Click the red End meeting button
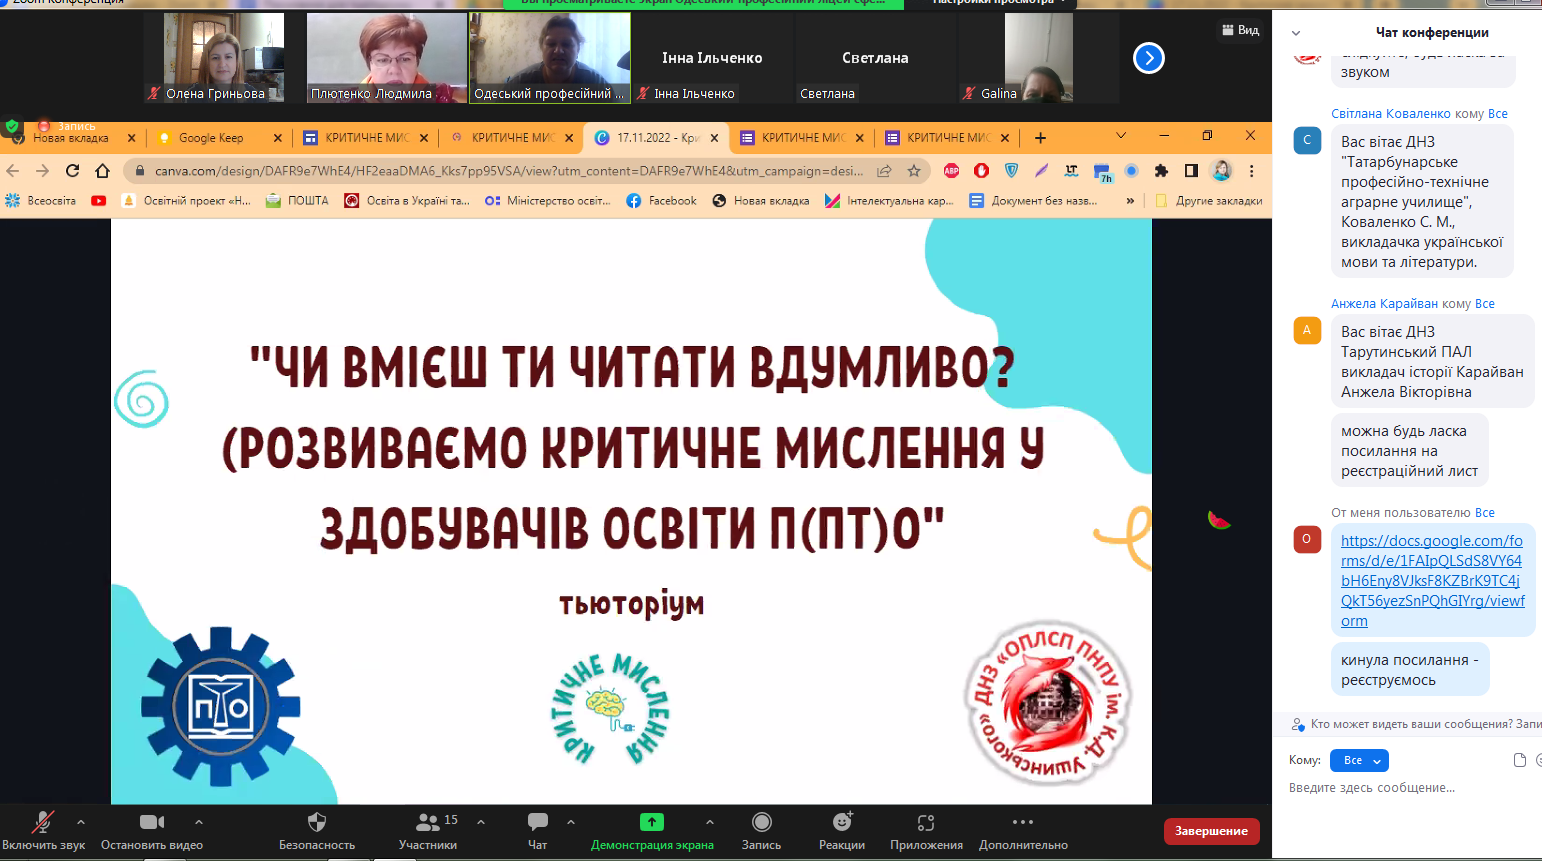This screenshot has height=861, width=1542. point(1211,831)
